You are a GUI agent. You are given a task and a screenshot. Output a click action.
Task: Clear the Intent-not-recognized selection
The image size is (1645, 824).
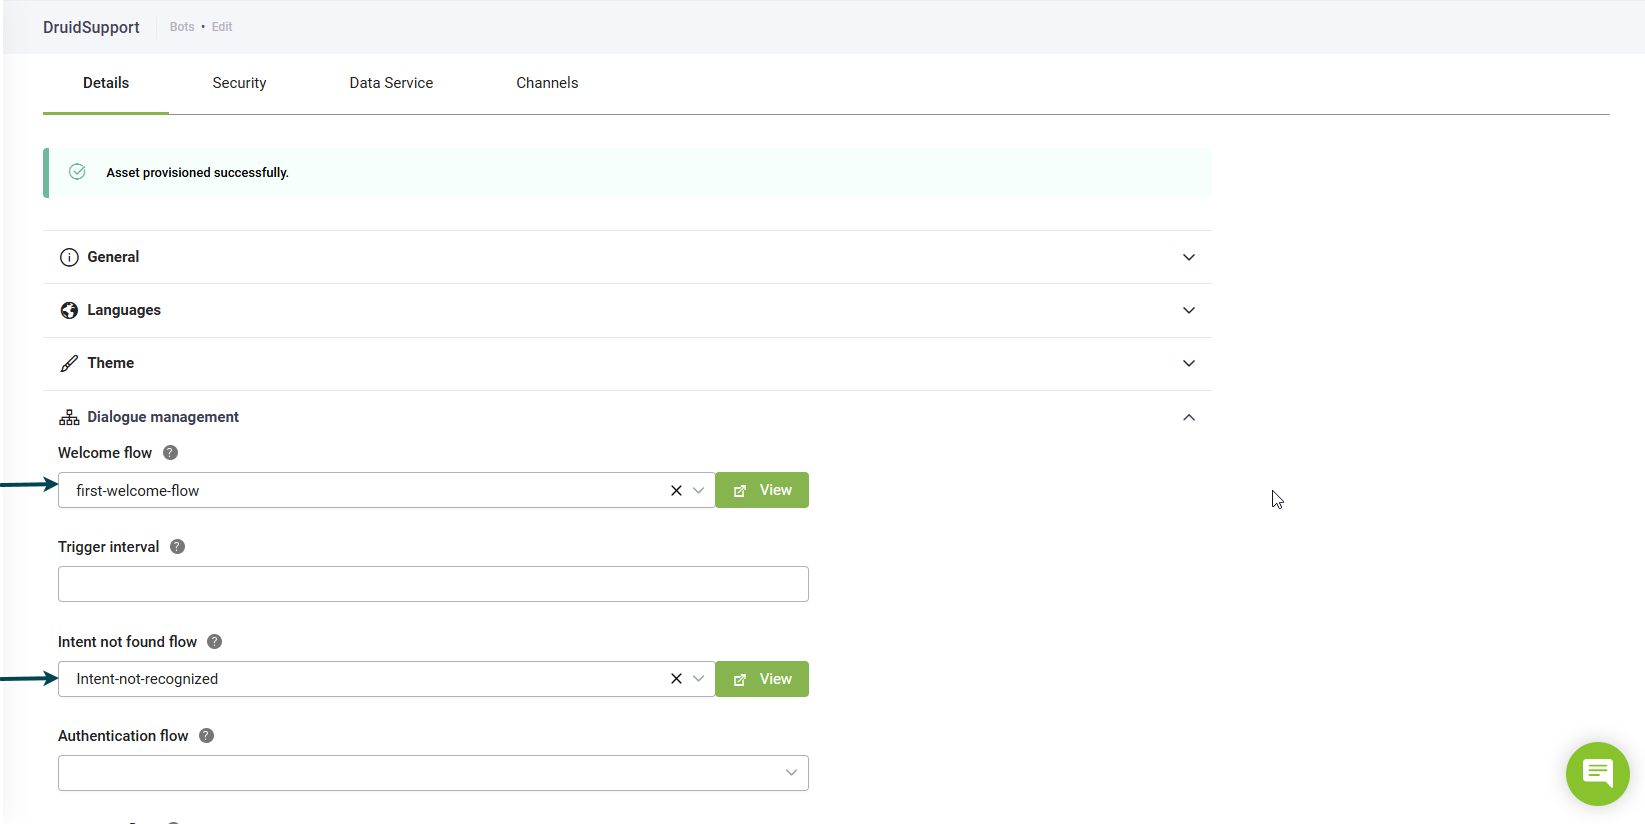(x=676, y=679)
